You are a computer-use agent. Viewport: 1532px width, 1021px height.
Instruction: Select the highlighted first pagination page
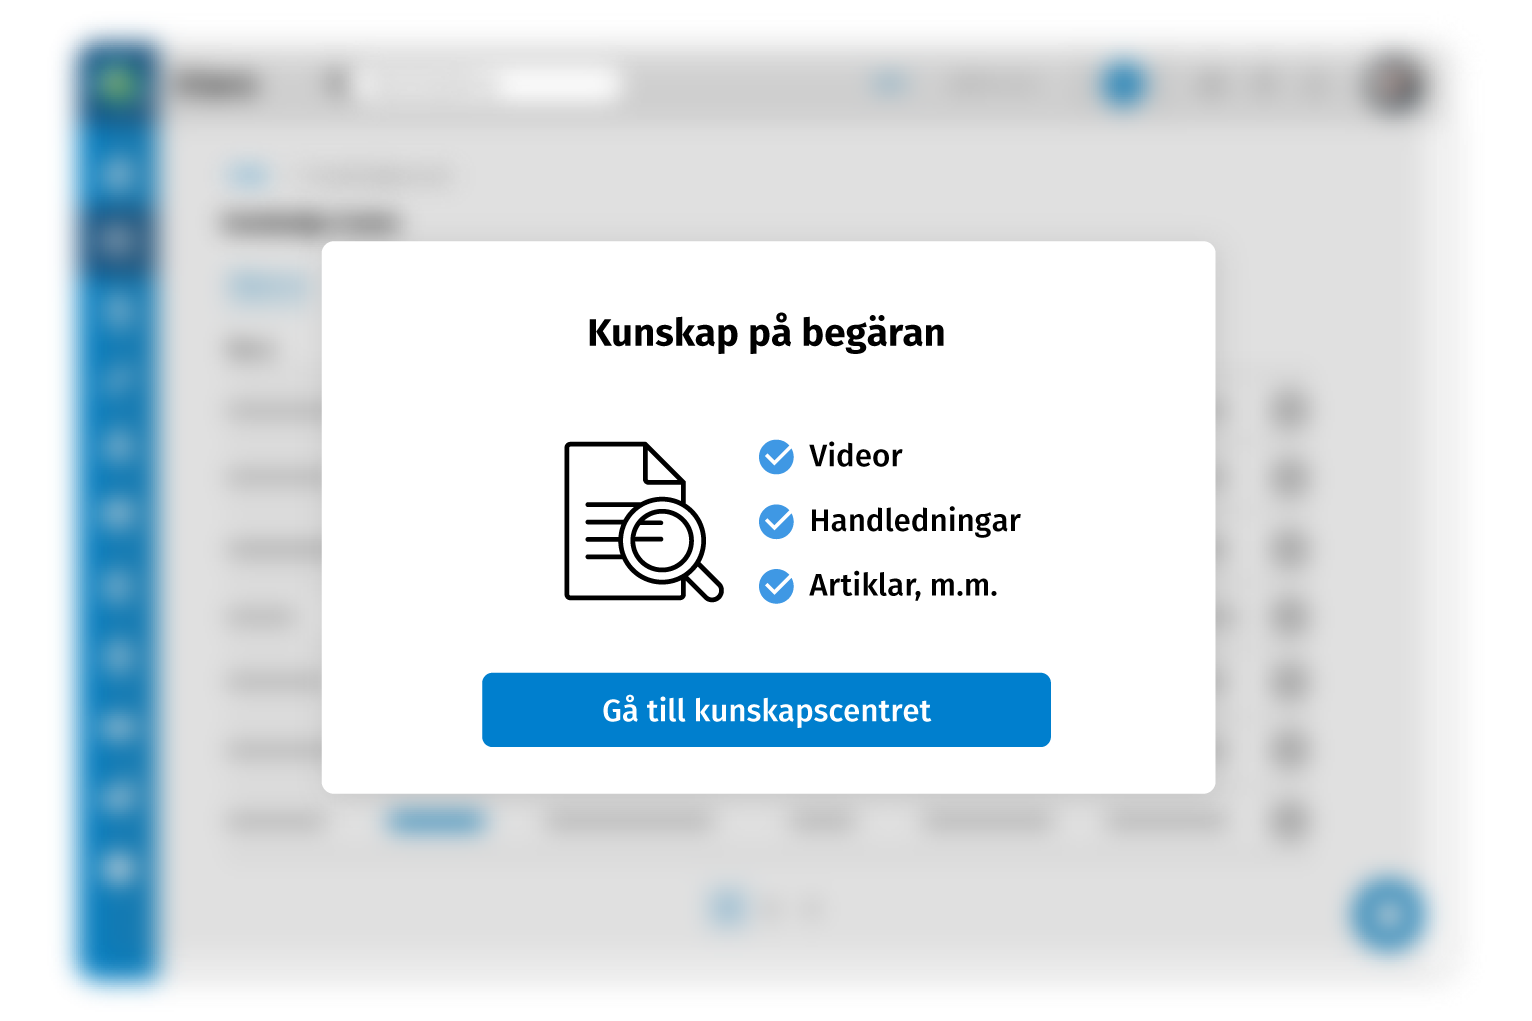(x=728, y=909)
